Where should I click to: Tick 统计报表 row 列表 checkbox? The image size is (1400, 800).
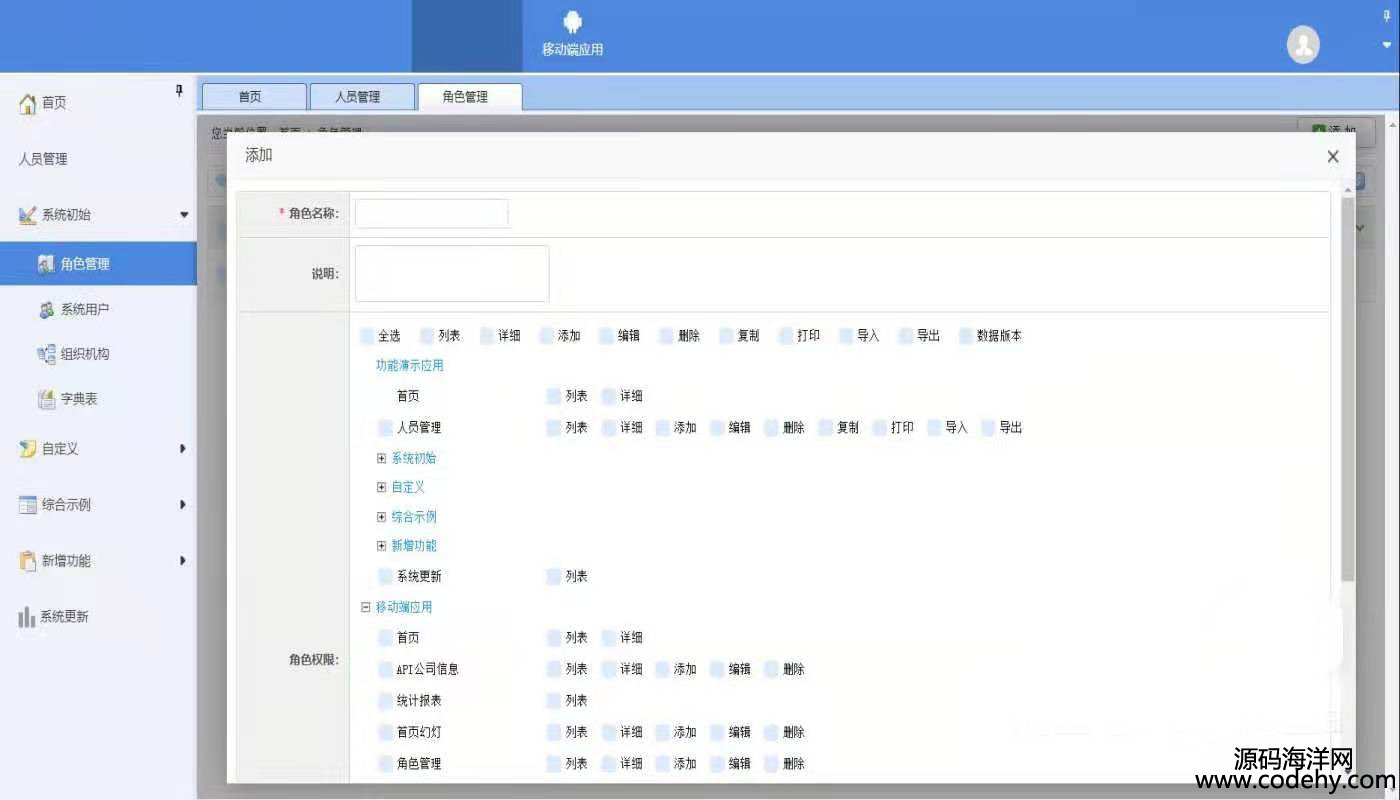[554, 701]
